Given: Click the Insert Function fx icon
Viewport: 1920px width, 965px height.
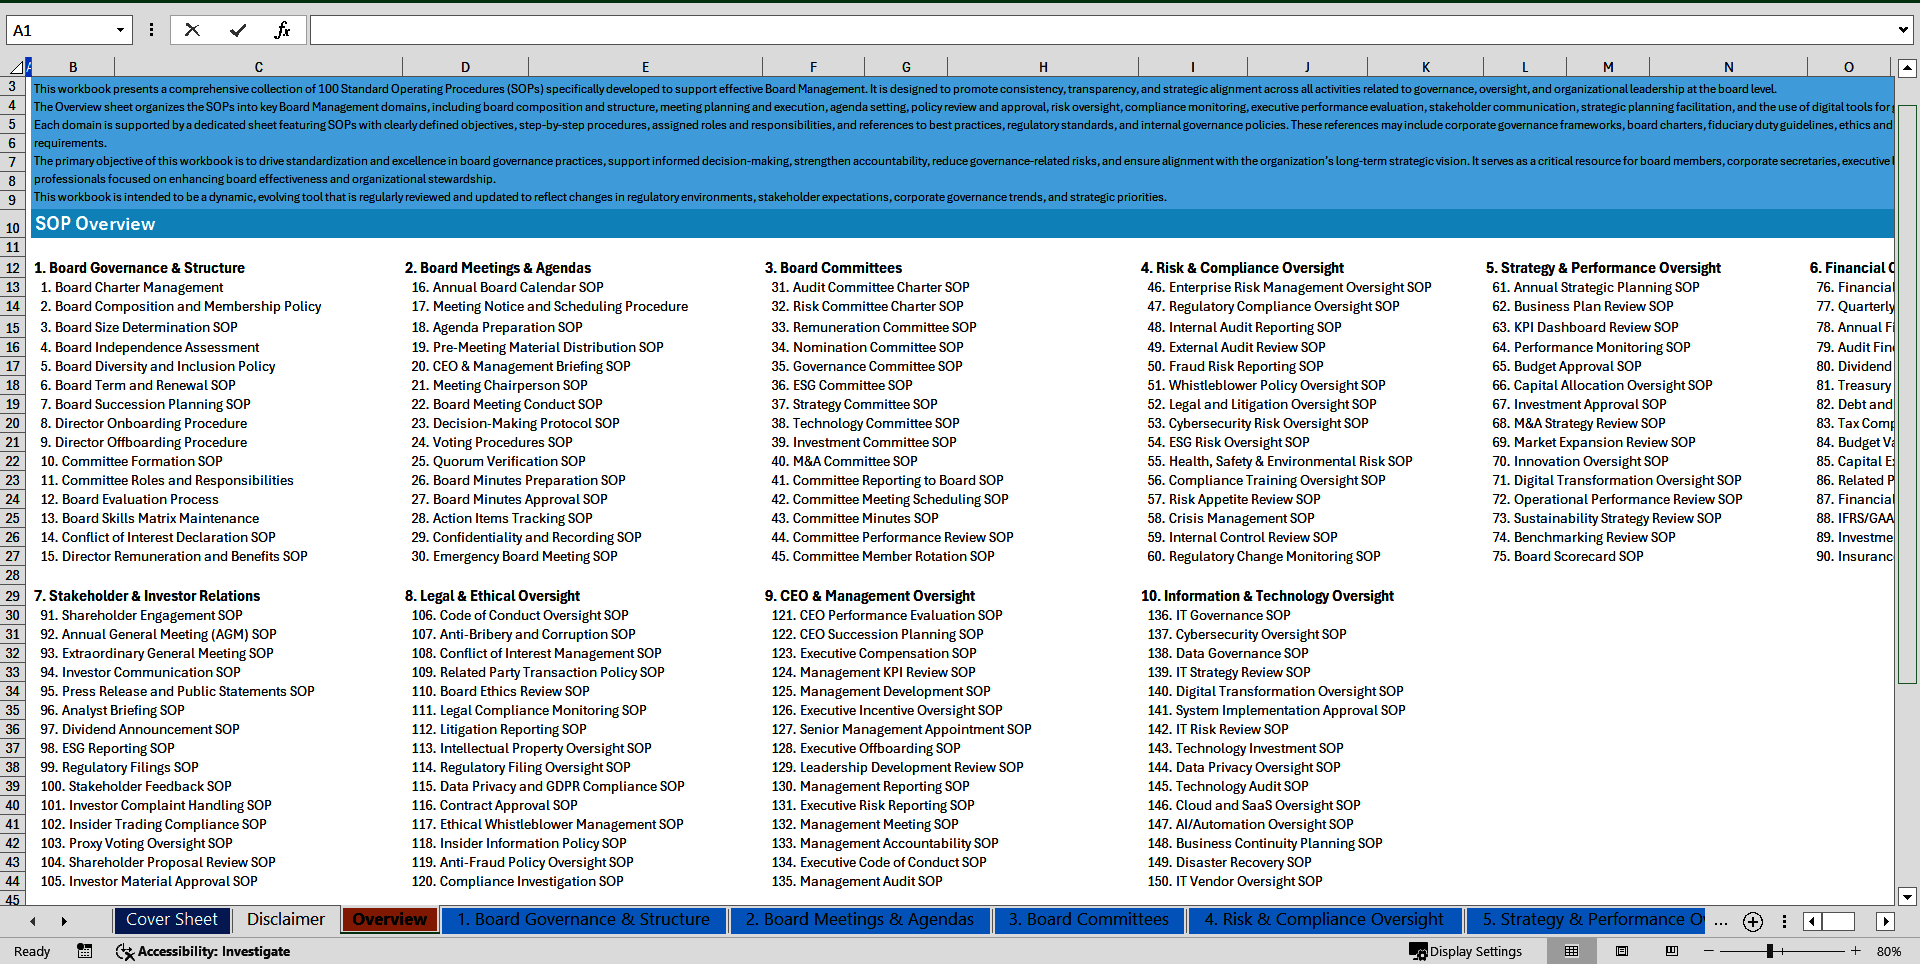Looking at the screenshot, I should point(282,30).
